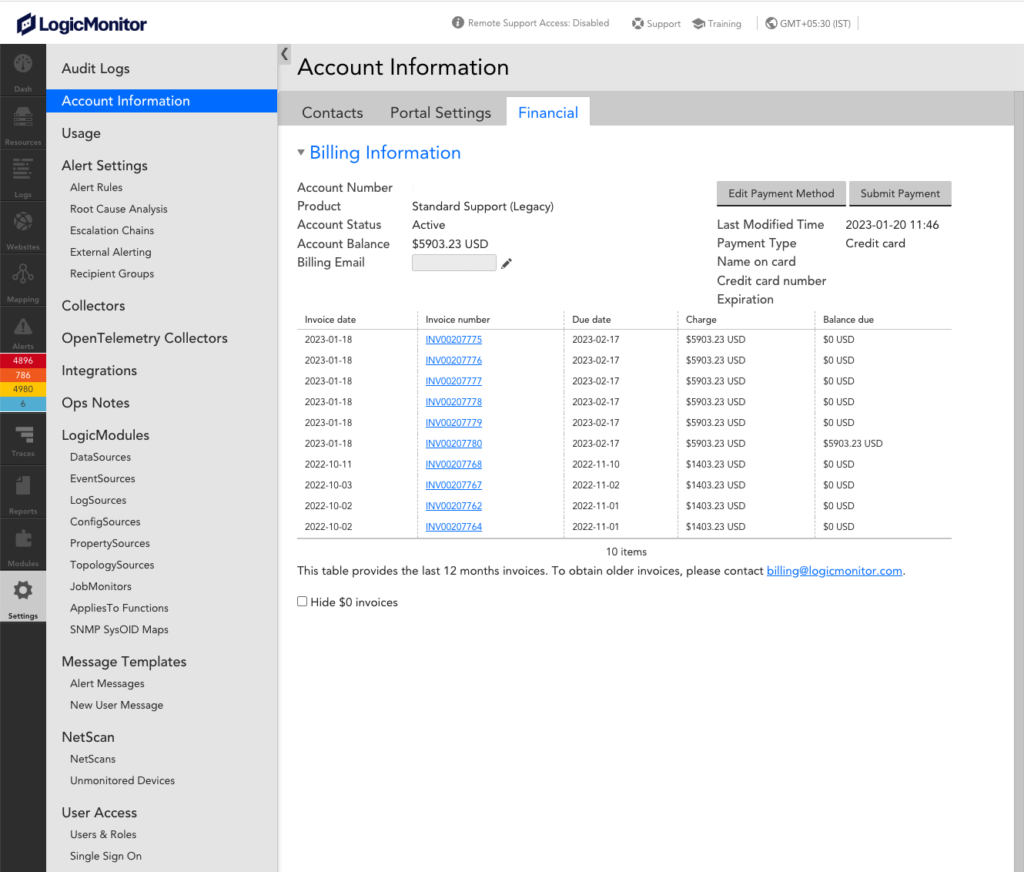Select Account Information in settings menu
The height and width of the screenshot is (872, 1024).
[x=162, y=101]
